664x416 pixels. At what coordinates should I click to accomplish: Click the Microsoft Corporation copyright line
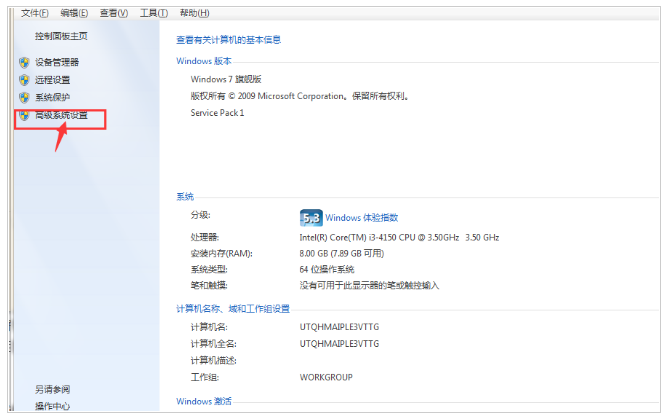(300, 96)
